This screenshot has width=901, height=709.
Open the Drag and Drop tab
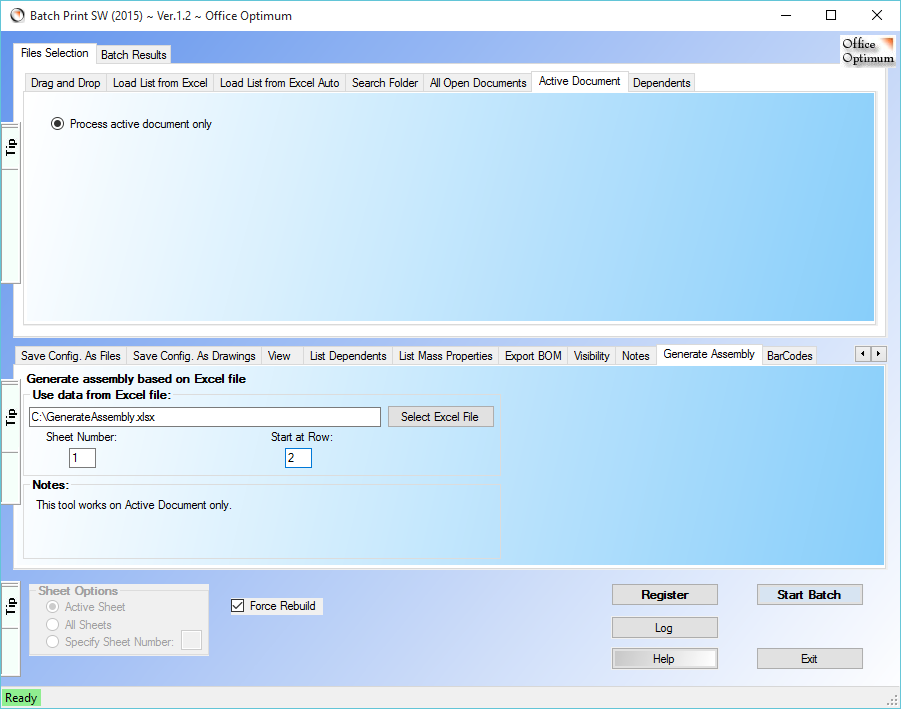[66, 83]
